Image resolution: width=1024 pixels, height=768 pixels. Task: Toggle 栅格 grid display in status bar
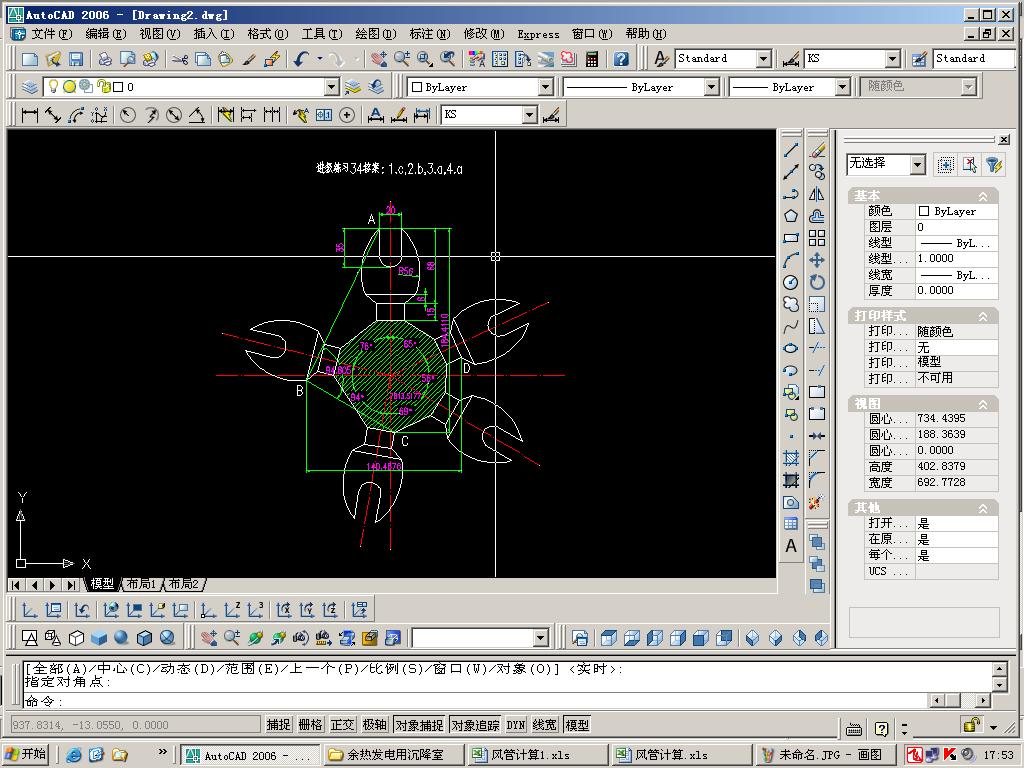click(310, 725)
